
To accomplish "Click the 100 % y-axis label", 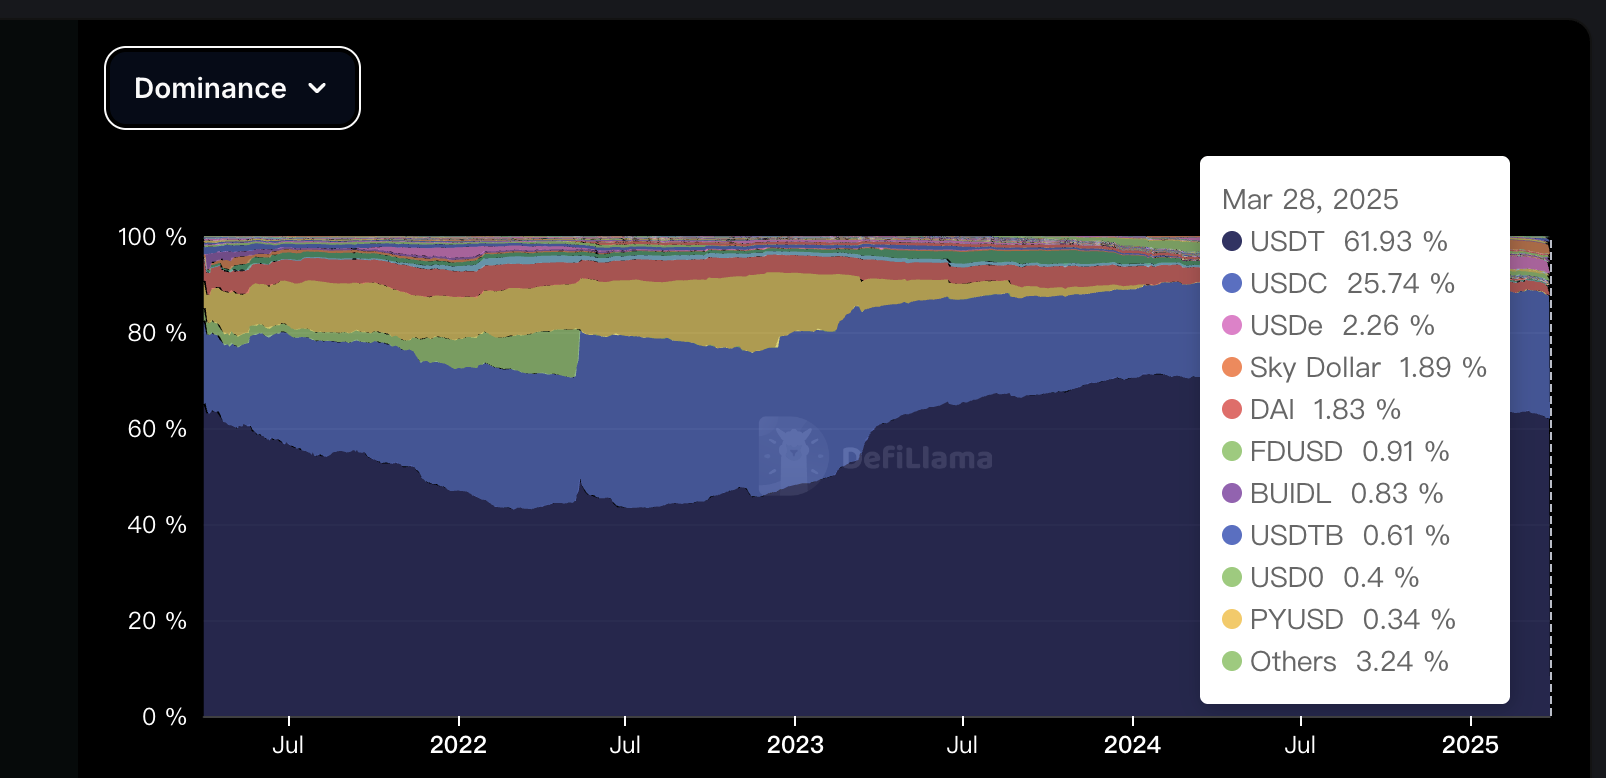I will pyautogui.click(x=152, y=237).
